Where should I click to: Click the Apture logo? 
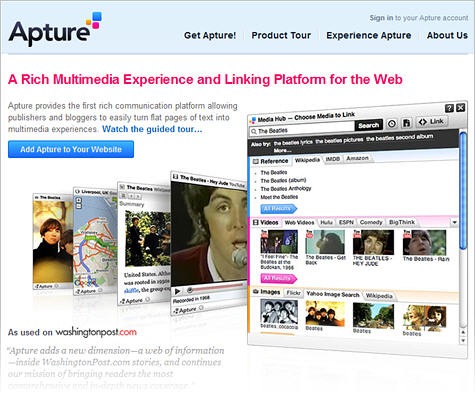(x=55, y=29)
